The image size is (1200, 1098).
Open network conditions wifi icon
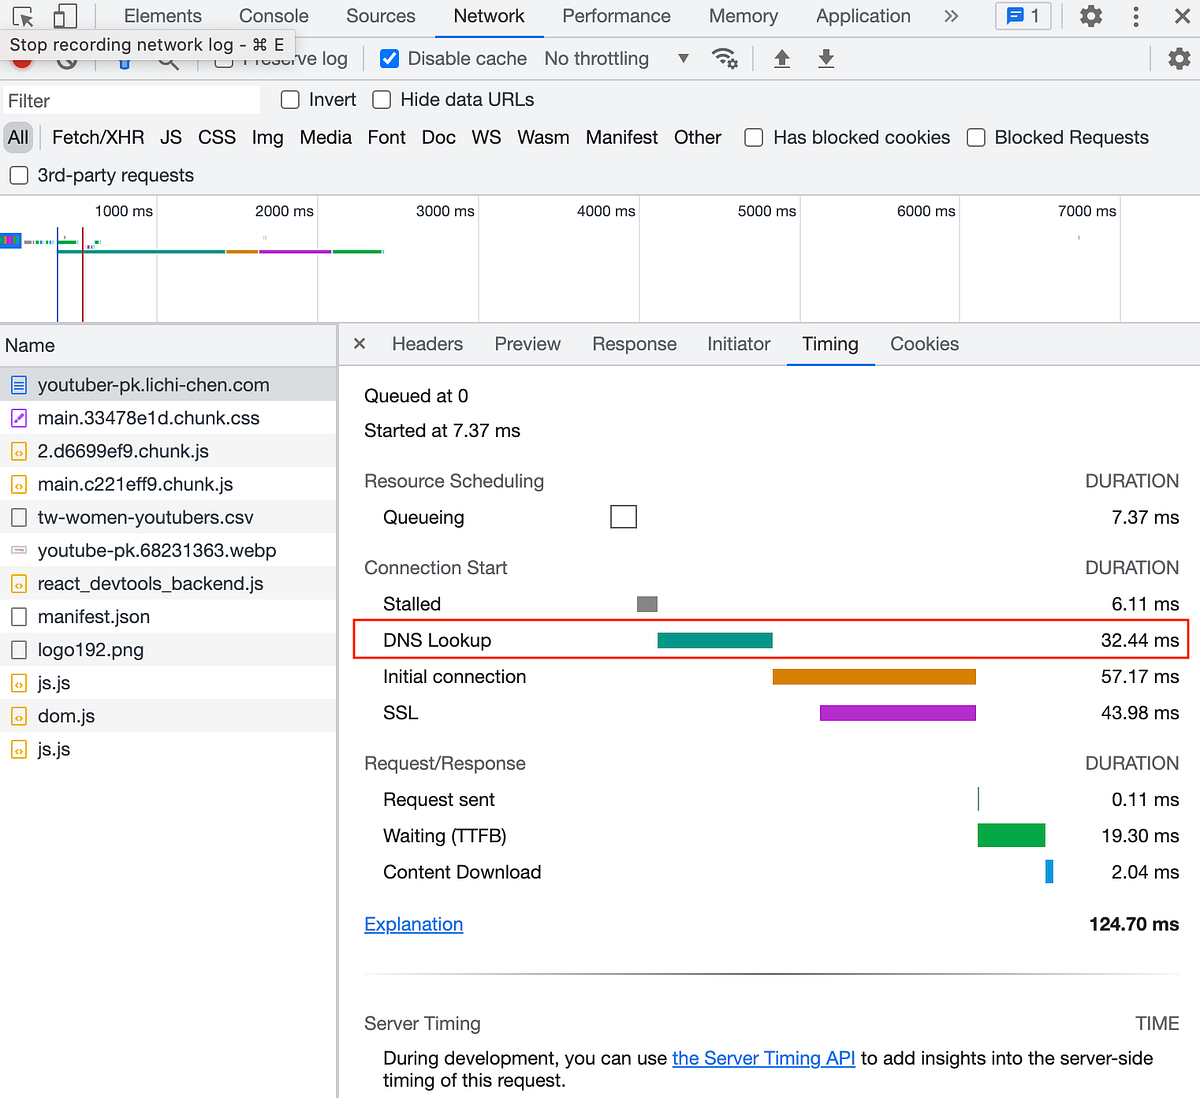(724, 59)
